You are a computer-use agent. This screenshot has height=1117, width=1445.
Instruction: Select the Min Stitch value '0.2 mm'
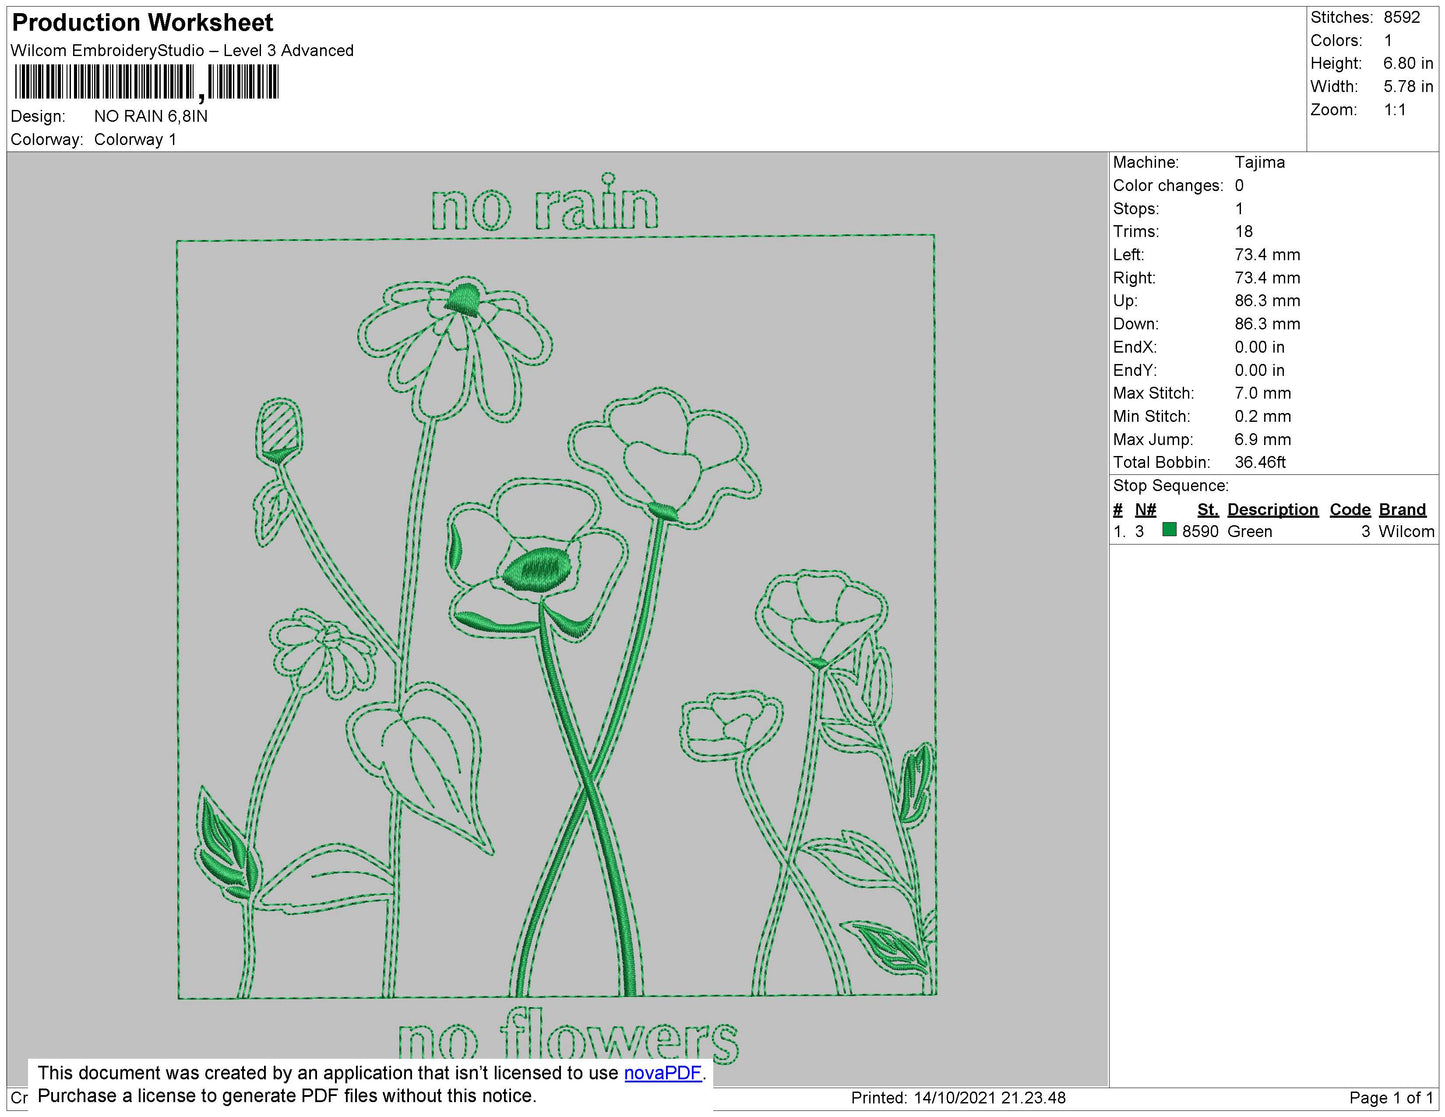tap(1263, 417)
